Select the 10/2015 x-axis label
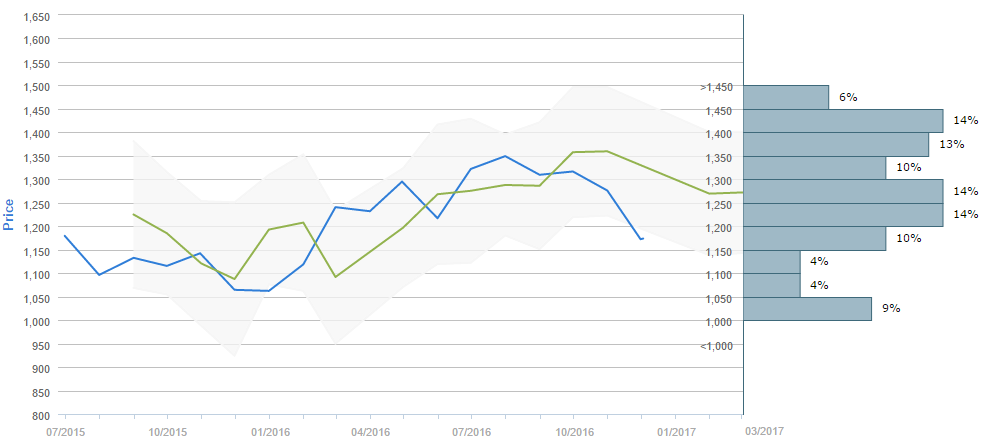The image size is (988, 442). click(x=167, y=431)
